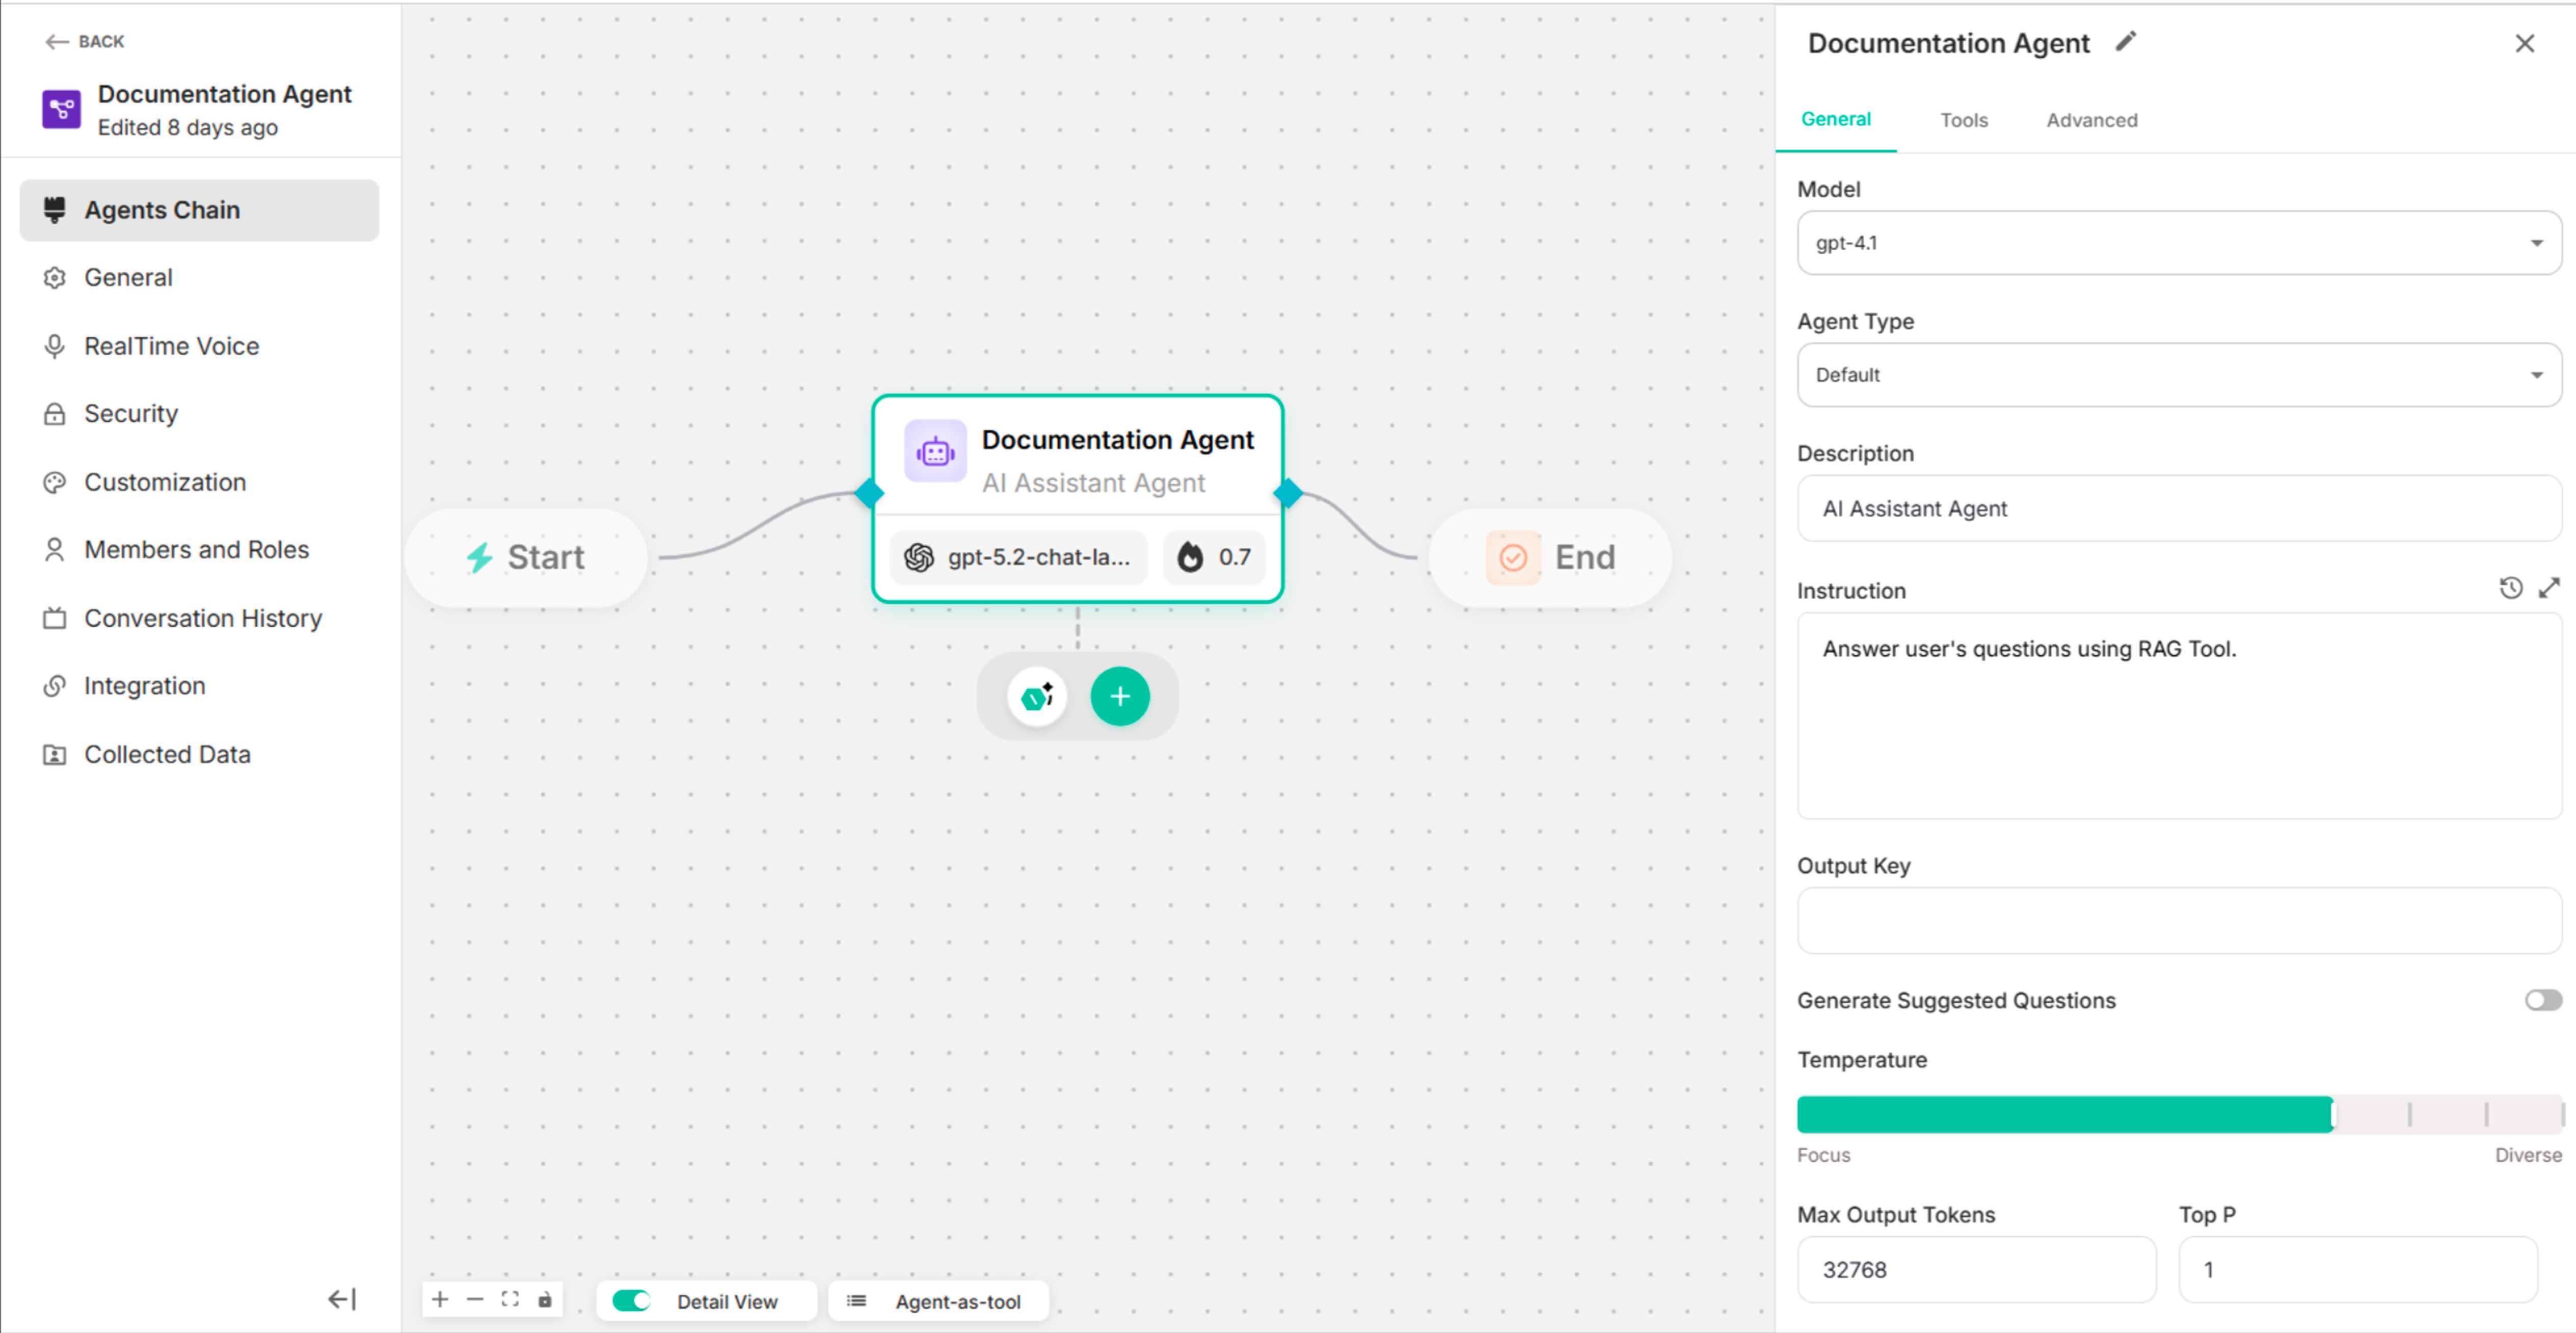Open Collected Data

[167, 754]
